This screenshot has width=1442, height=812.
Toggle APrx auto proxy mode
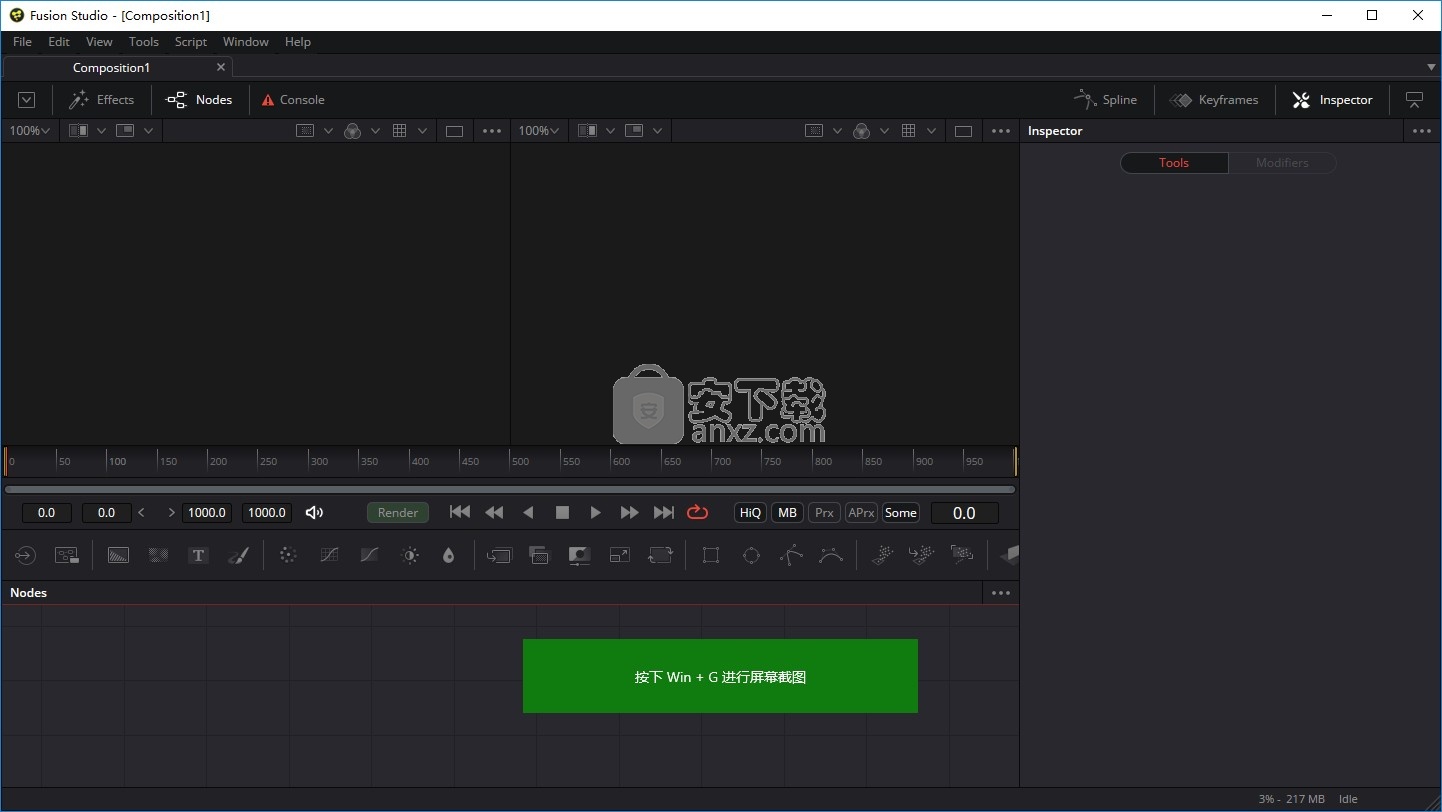click(861, 513)
